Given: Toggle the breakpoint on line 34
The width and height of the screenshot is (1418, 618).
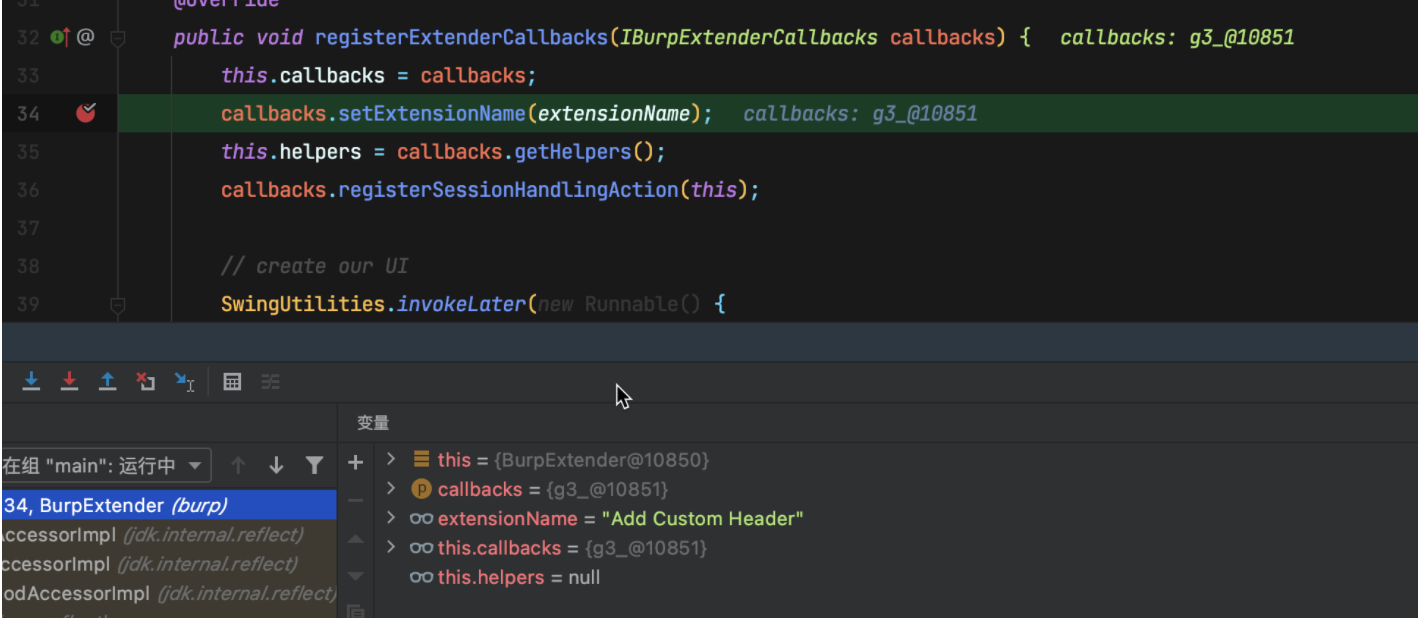Looking at the screenshot, I should coord(86,113).
